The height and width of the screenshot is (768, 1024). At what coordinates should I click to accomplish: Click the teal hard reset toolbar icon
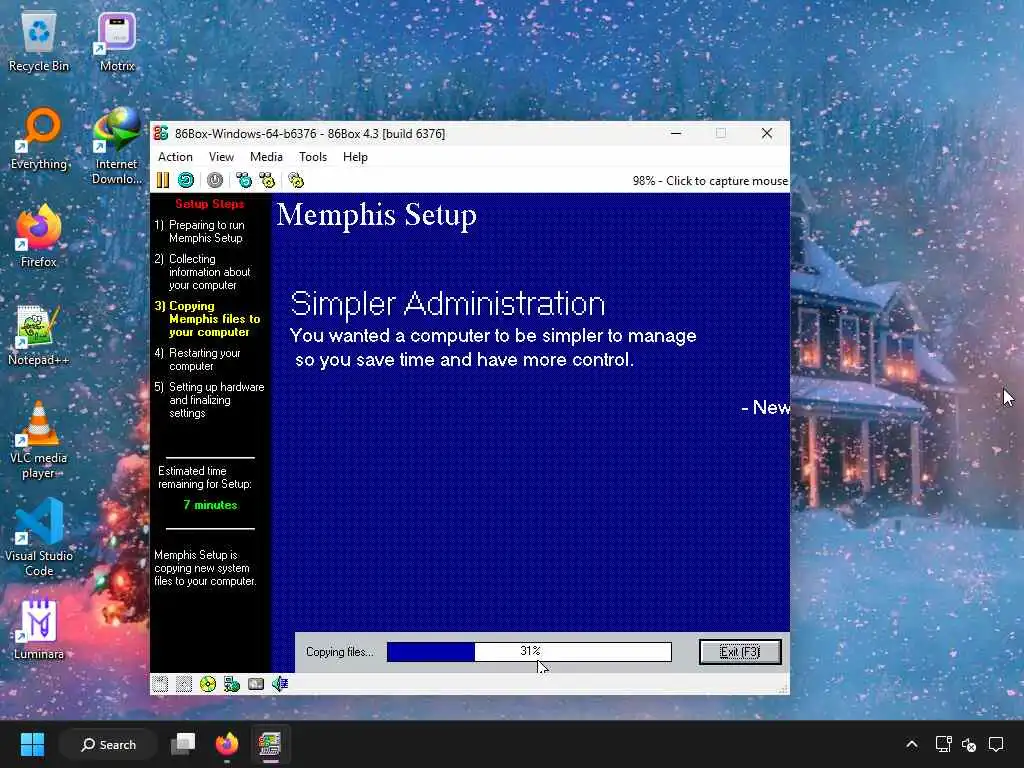pos(186,180)
